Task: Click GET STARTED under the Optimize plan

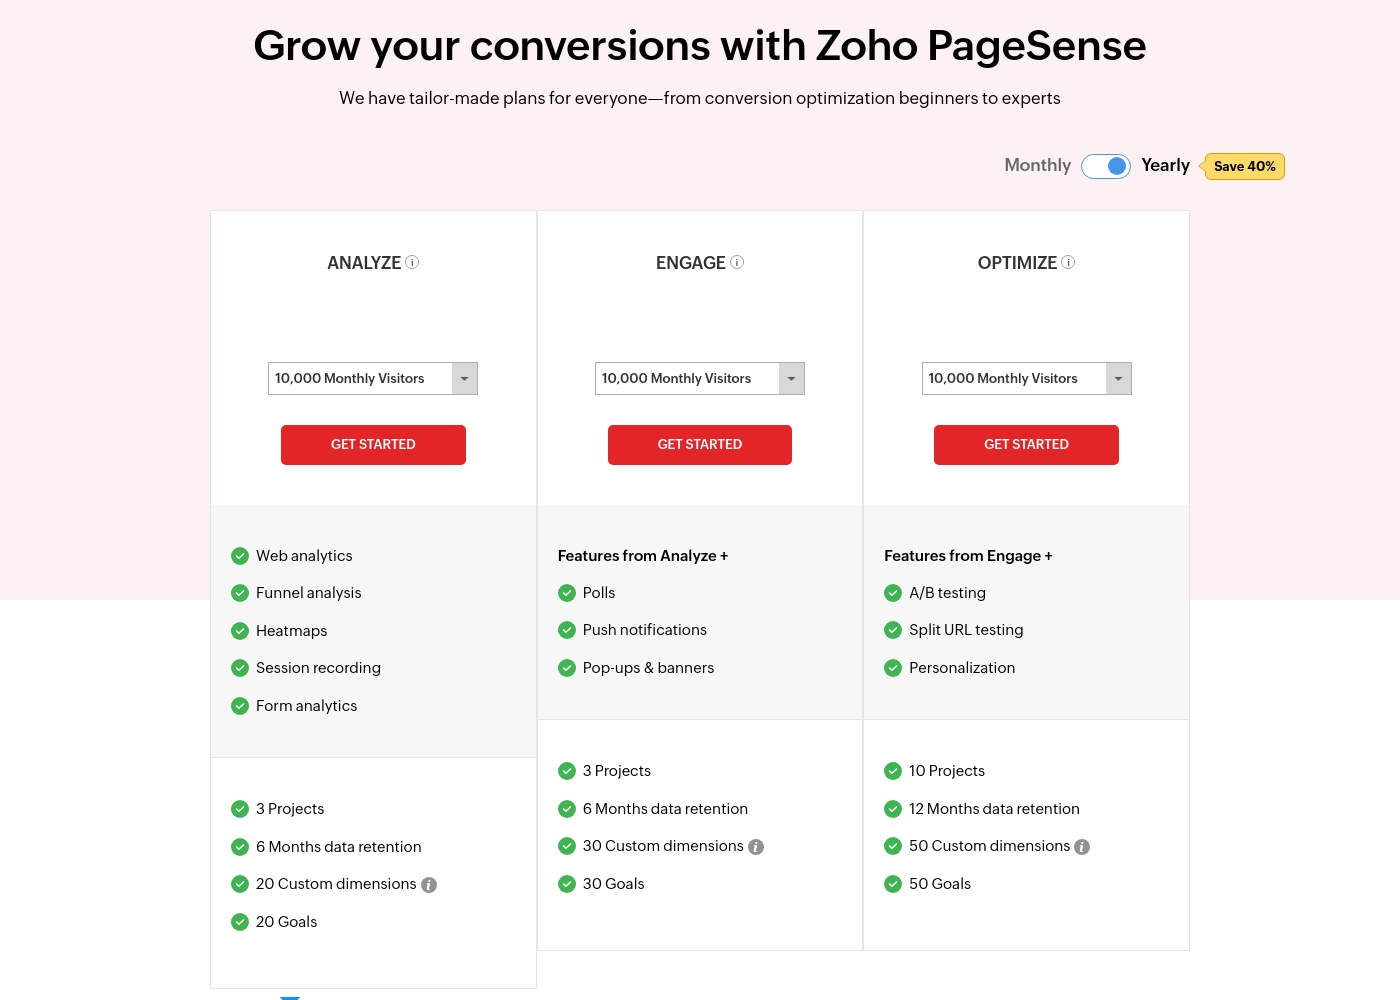Action: [x=1026, y=445]
